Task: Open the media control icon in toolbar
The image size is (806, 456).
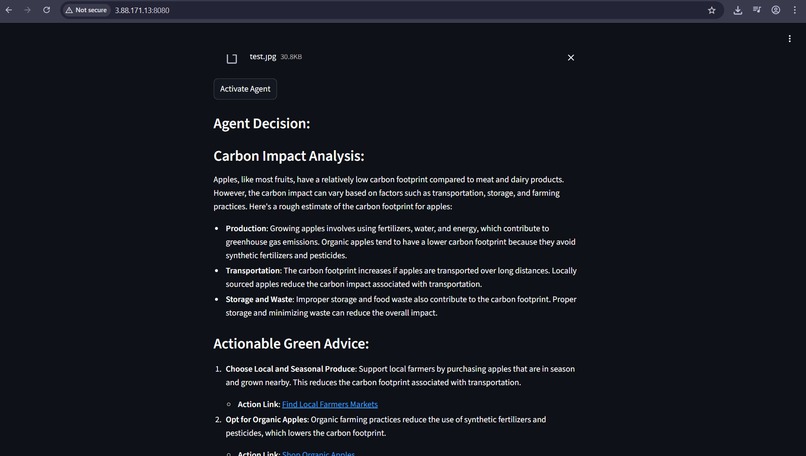Action: coord(757,10)
